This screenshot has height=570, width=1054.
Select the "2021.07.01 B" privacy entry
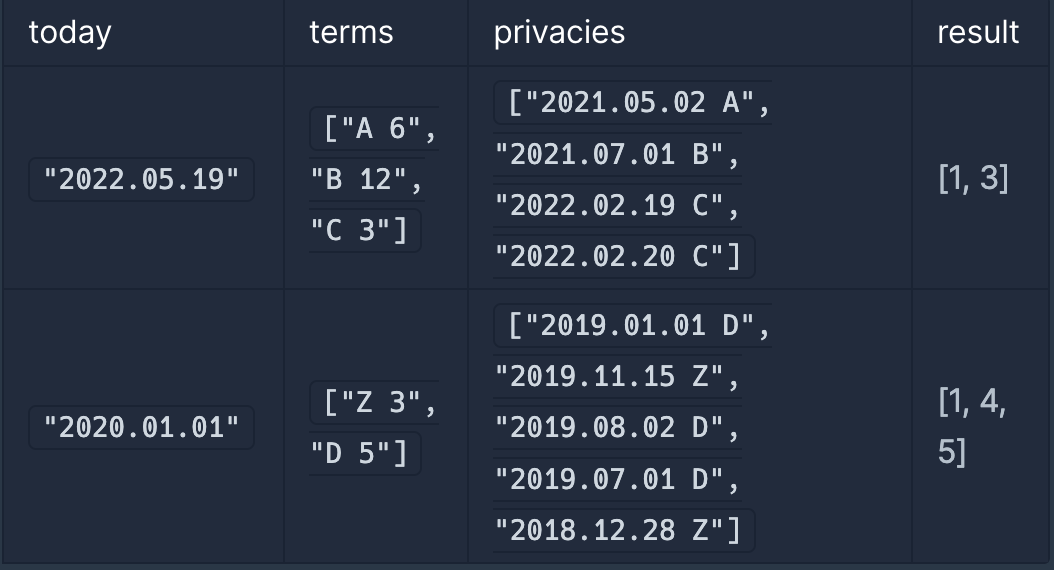pos(617,154)
